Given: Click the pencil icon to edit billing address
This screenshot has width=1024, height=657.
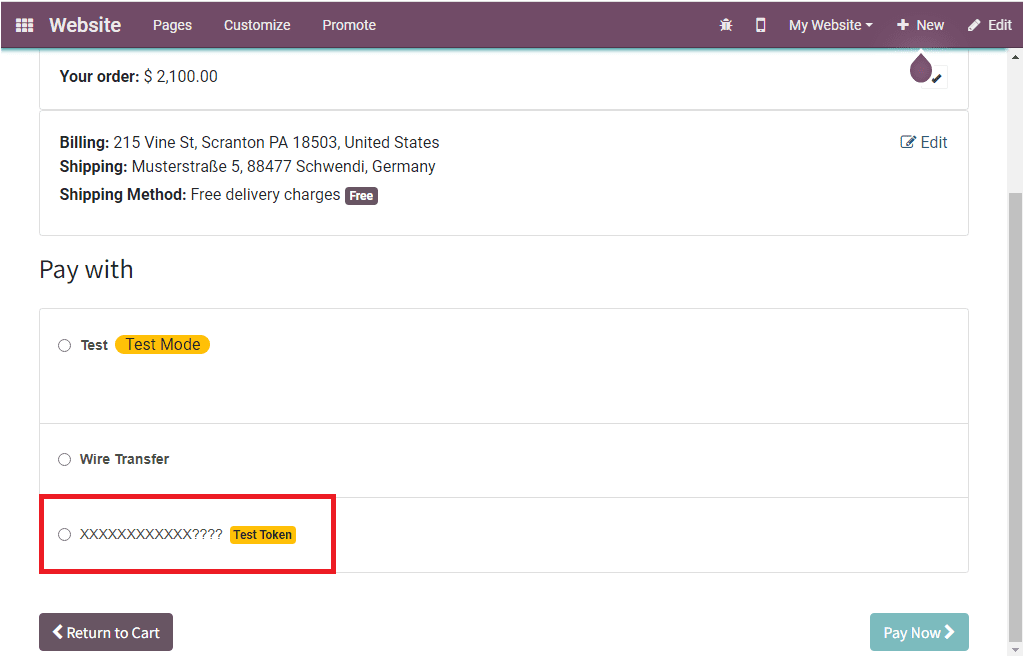Looking at the screenshot, I should coord(908,142).
